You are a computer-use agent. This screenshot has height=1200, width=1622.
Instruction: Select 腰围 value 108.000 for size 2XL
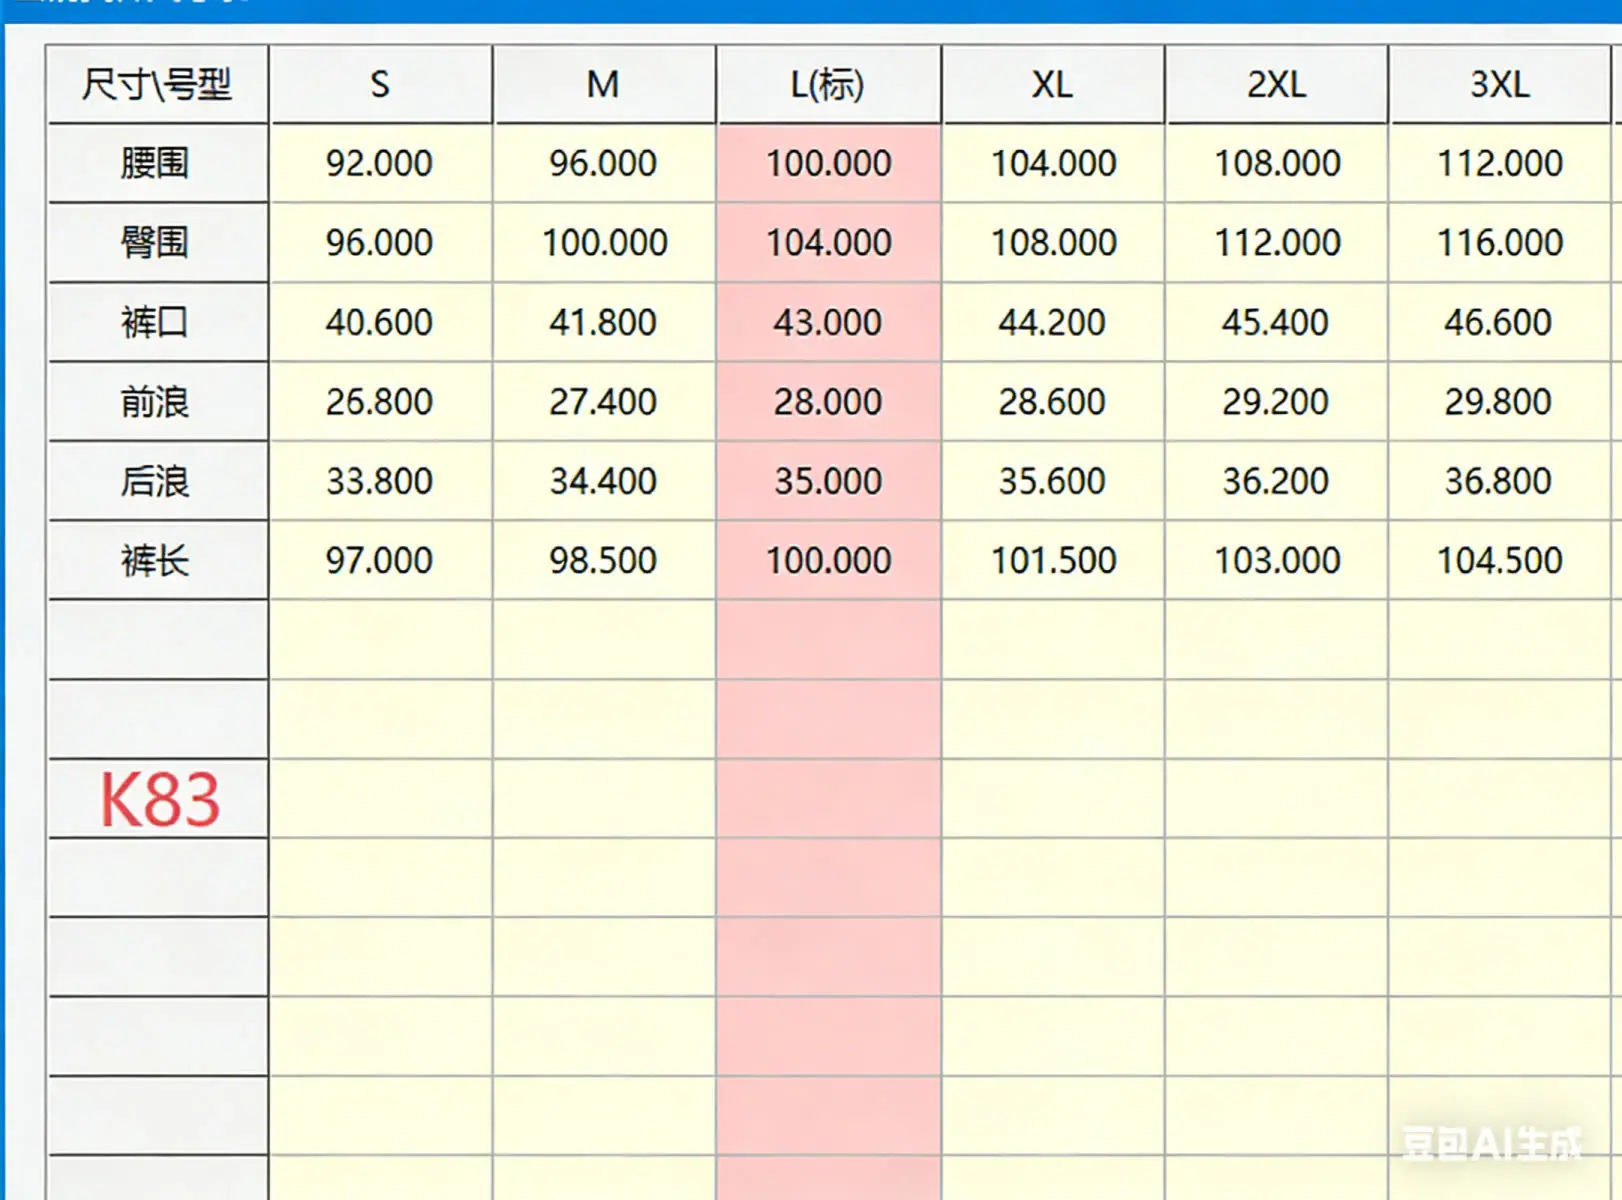coord(1277,163)
